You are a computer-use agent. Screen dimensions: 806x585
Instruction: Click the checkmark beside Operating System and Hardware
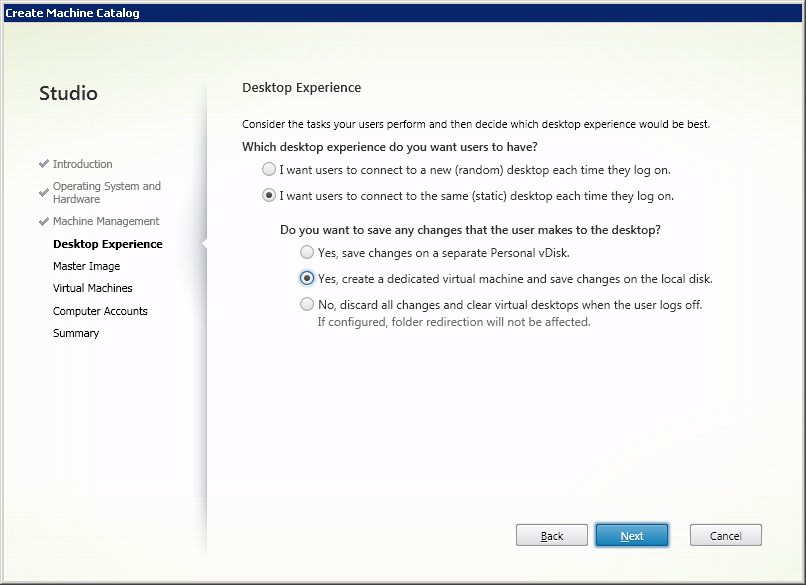tap(44, 193)
